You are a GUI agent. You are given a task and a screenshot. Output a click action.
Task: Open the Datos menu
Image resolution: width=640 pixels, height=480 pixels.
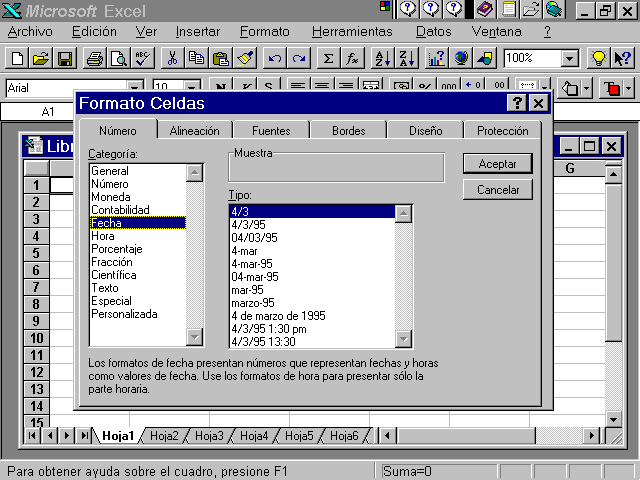(433, 31)
